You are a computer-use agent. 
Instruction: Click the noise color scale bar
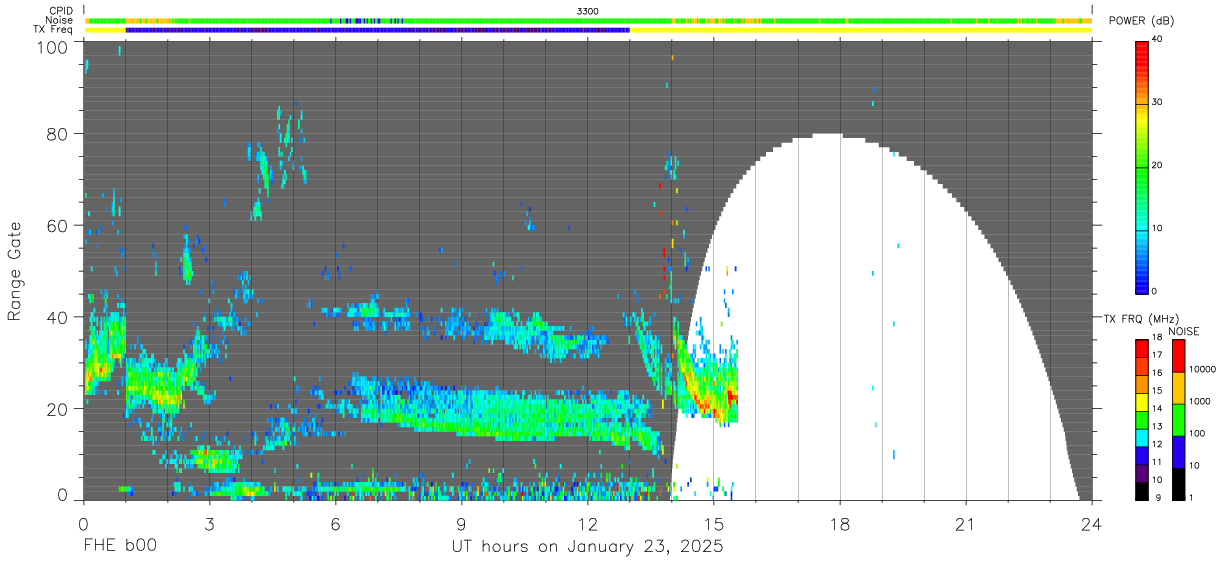tap(1177, 419)
